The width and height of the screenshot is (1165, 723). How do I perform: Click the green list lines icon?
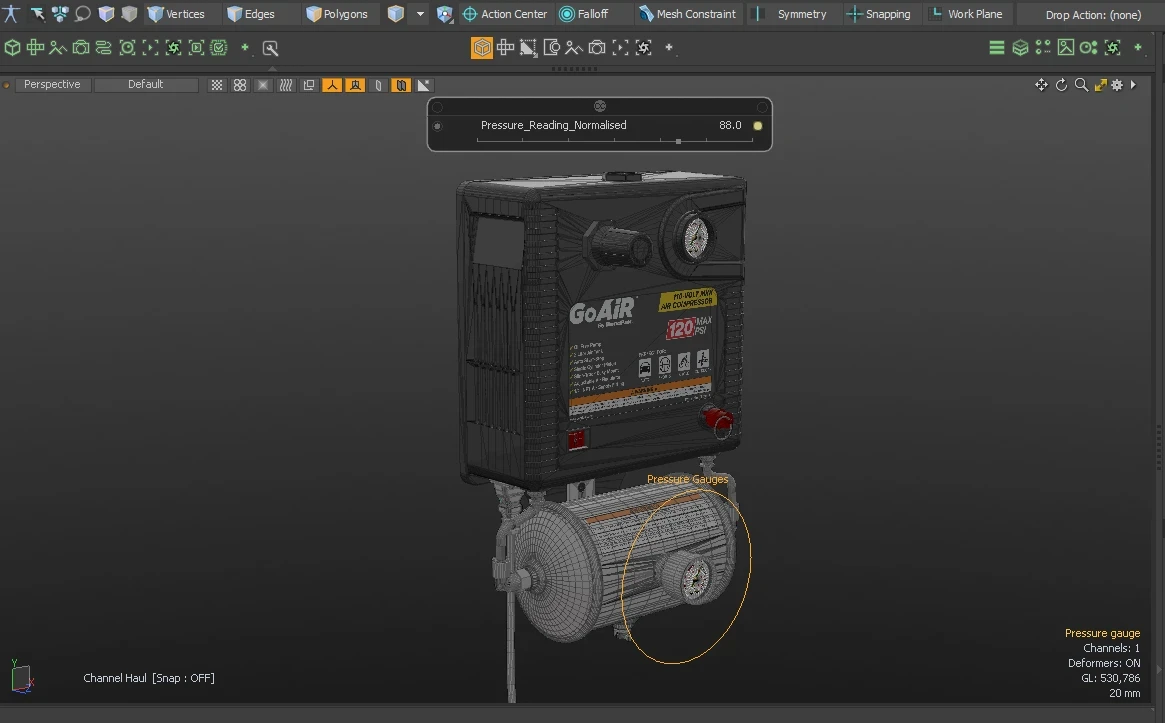(x=997, y=48)
